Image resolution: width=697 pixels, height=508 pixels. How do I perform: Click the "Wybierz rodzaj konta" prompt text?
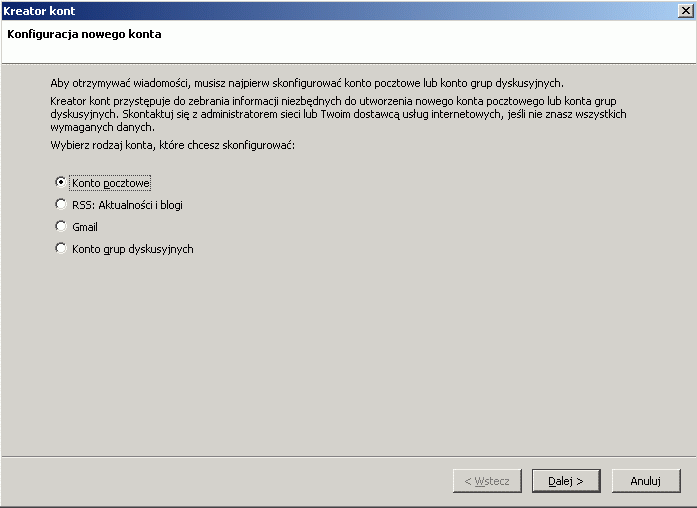coord(172,145)
